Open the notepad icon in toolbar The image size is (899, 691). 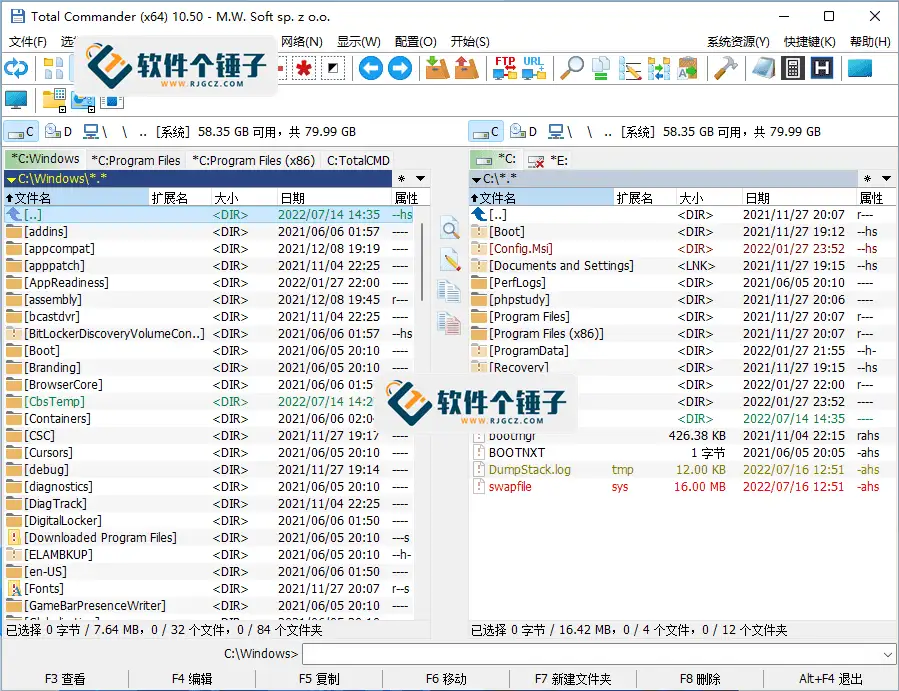764,68
